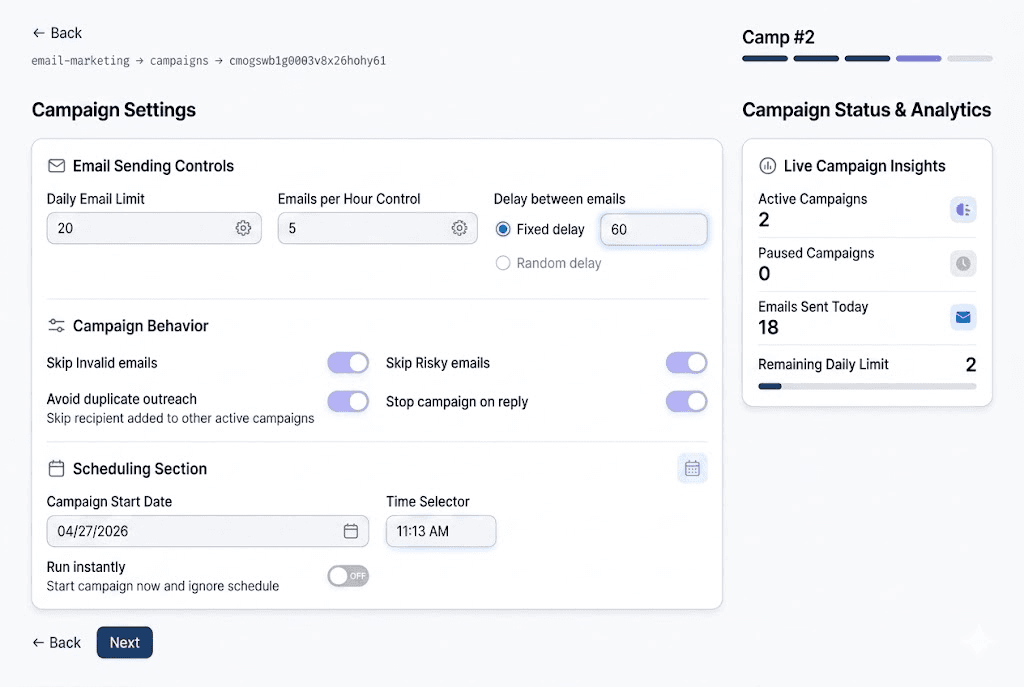Screen dimensions: 1024x687
Task: Click the Active Campaigns pie icon
Action: click(x=963, y=210)
